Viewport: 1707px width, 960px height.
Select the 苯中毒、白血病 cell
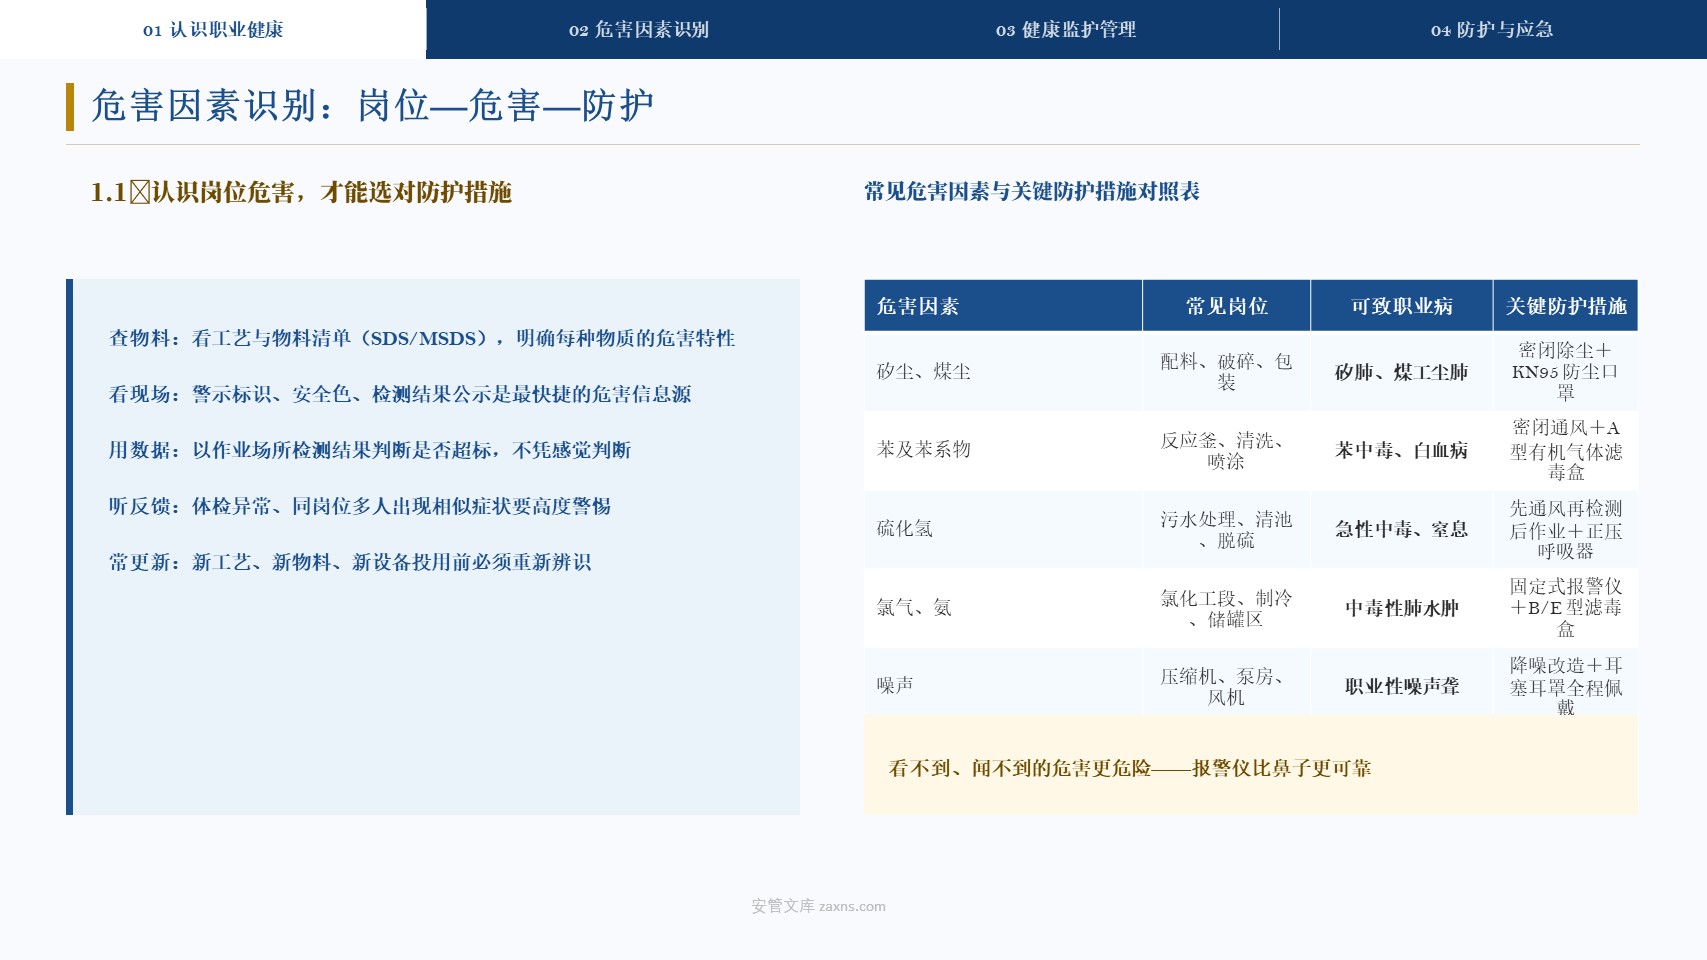pyautogui.click(x=1401, y=450)
